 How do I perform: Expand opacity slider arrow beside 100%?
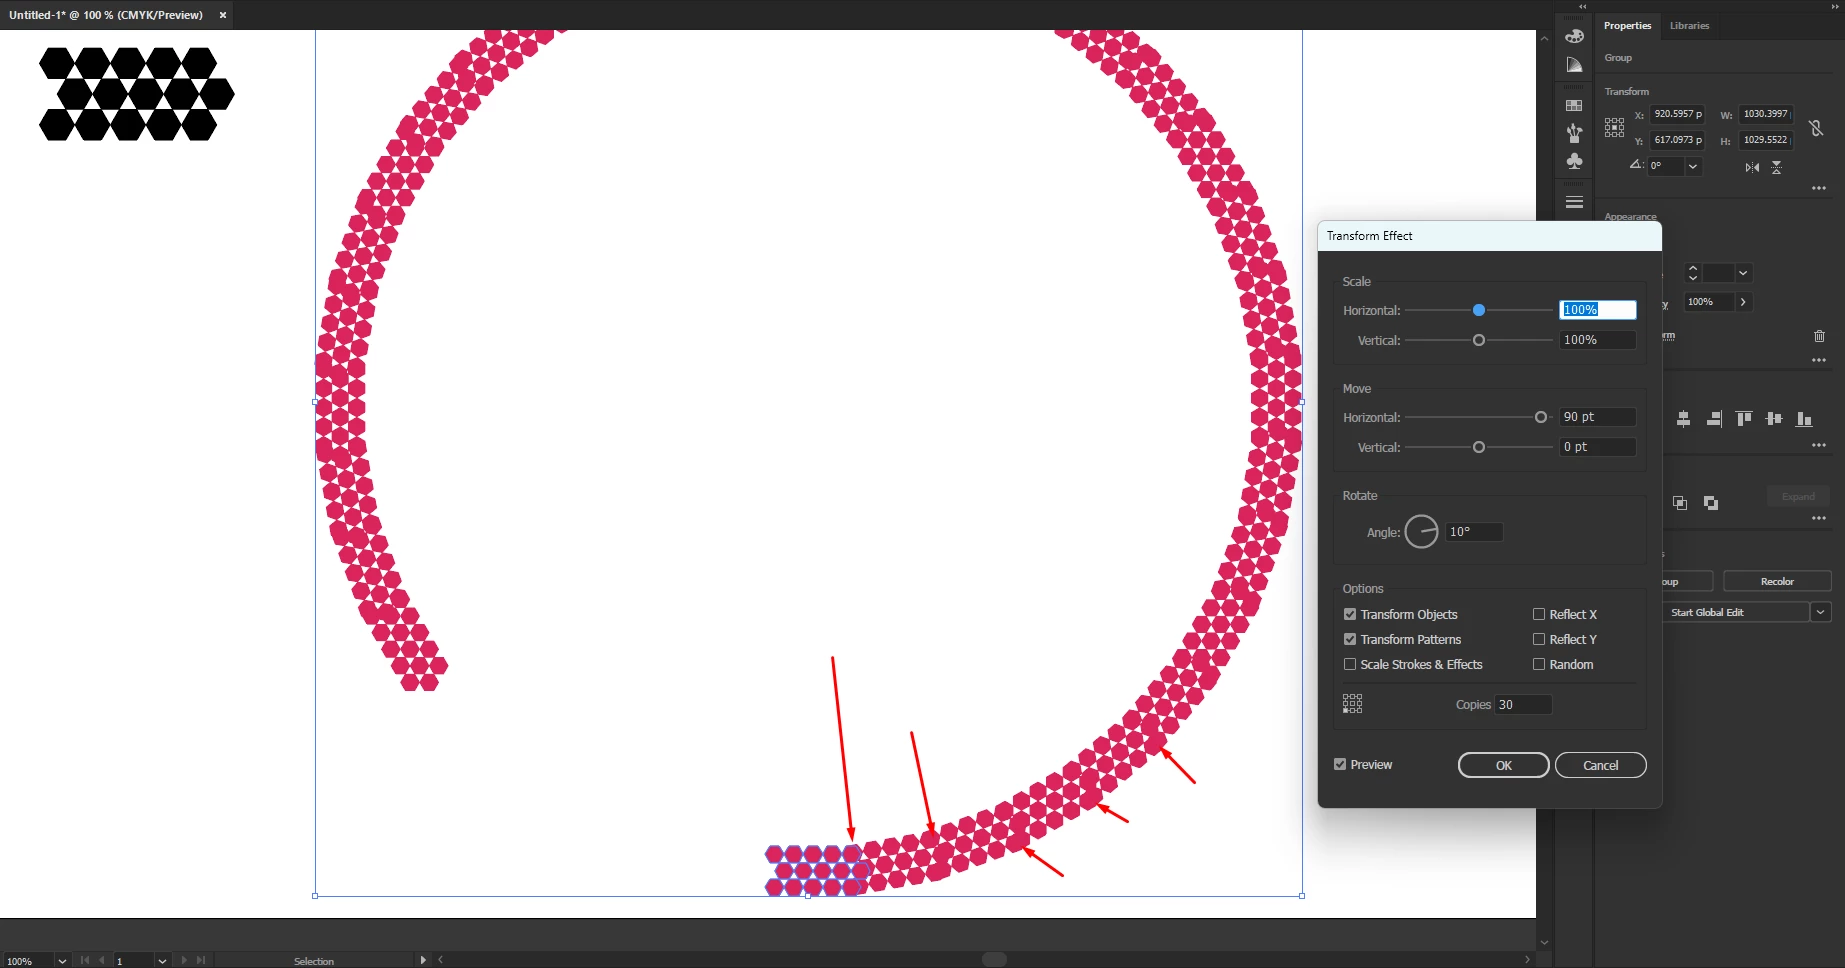click(1744, 302)
